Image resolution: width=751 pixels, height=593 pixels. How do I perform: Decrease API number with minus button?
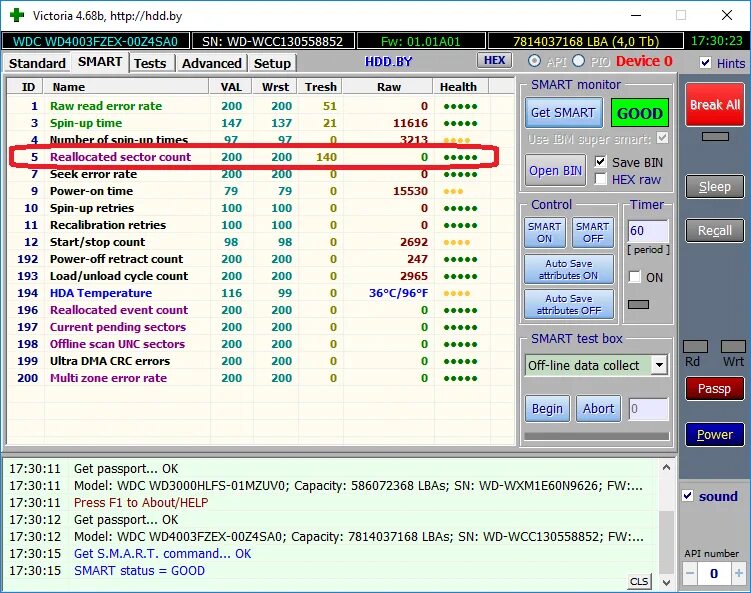pos(690,573)
